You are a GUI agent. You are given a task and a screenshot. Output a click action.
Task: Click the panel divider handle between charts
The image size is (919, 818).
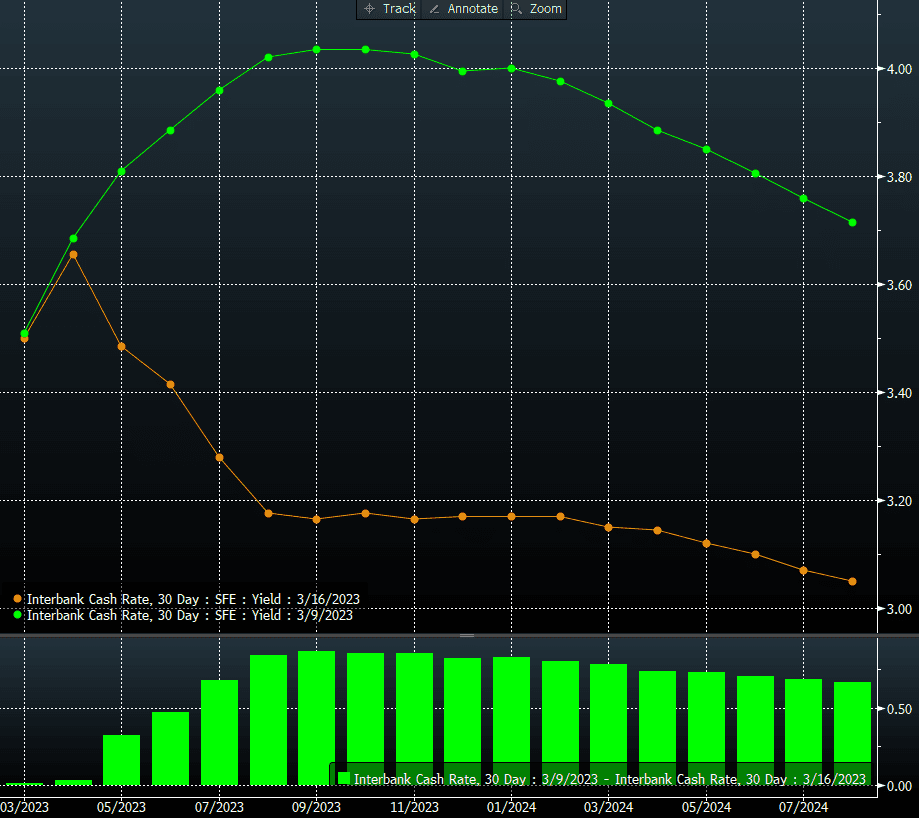(x=466, y=635)
